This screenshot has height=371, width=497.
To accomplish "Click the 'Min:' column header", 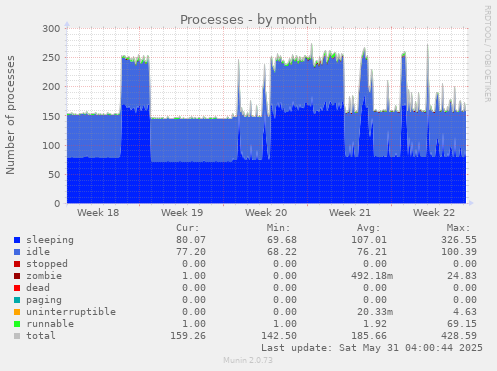I will tap(279, 228).
